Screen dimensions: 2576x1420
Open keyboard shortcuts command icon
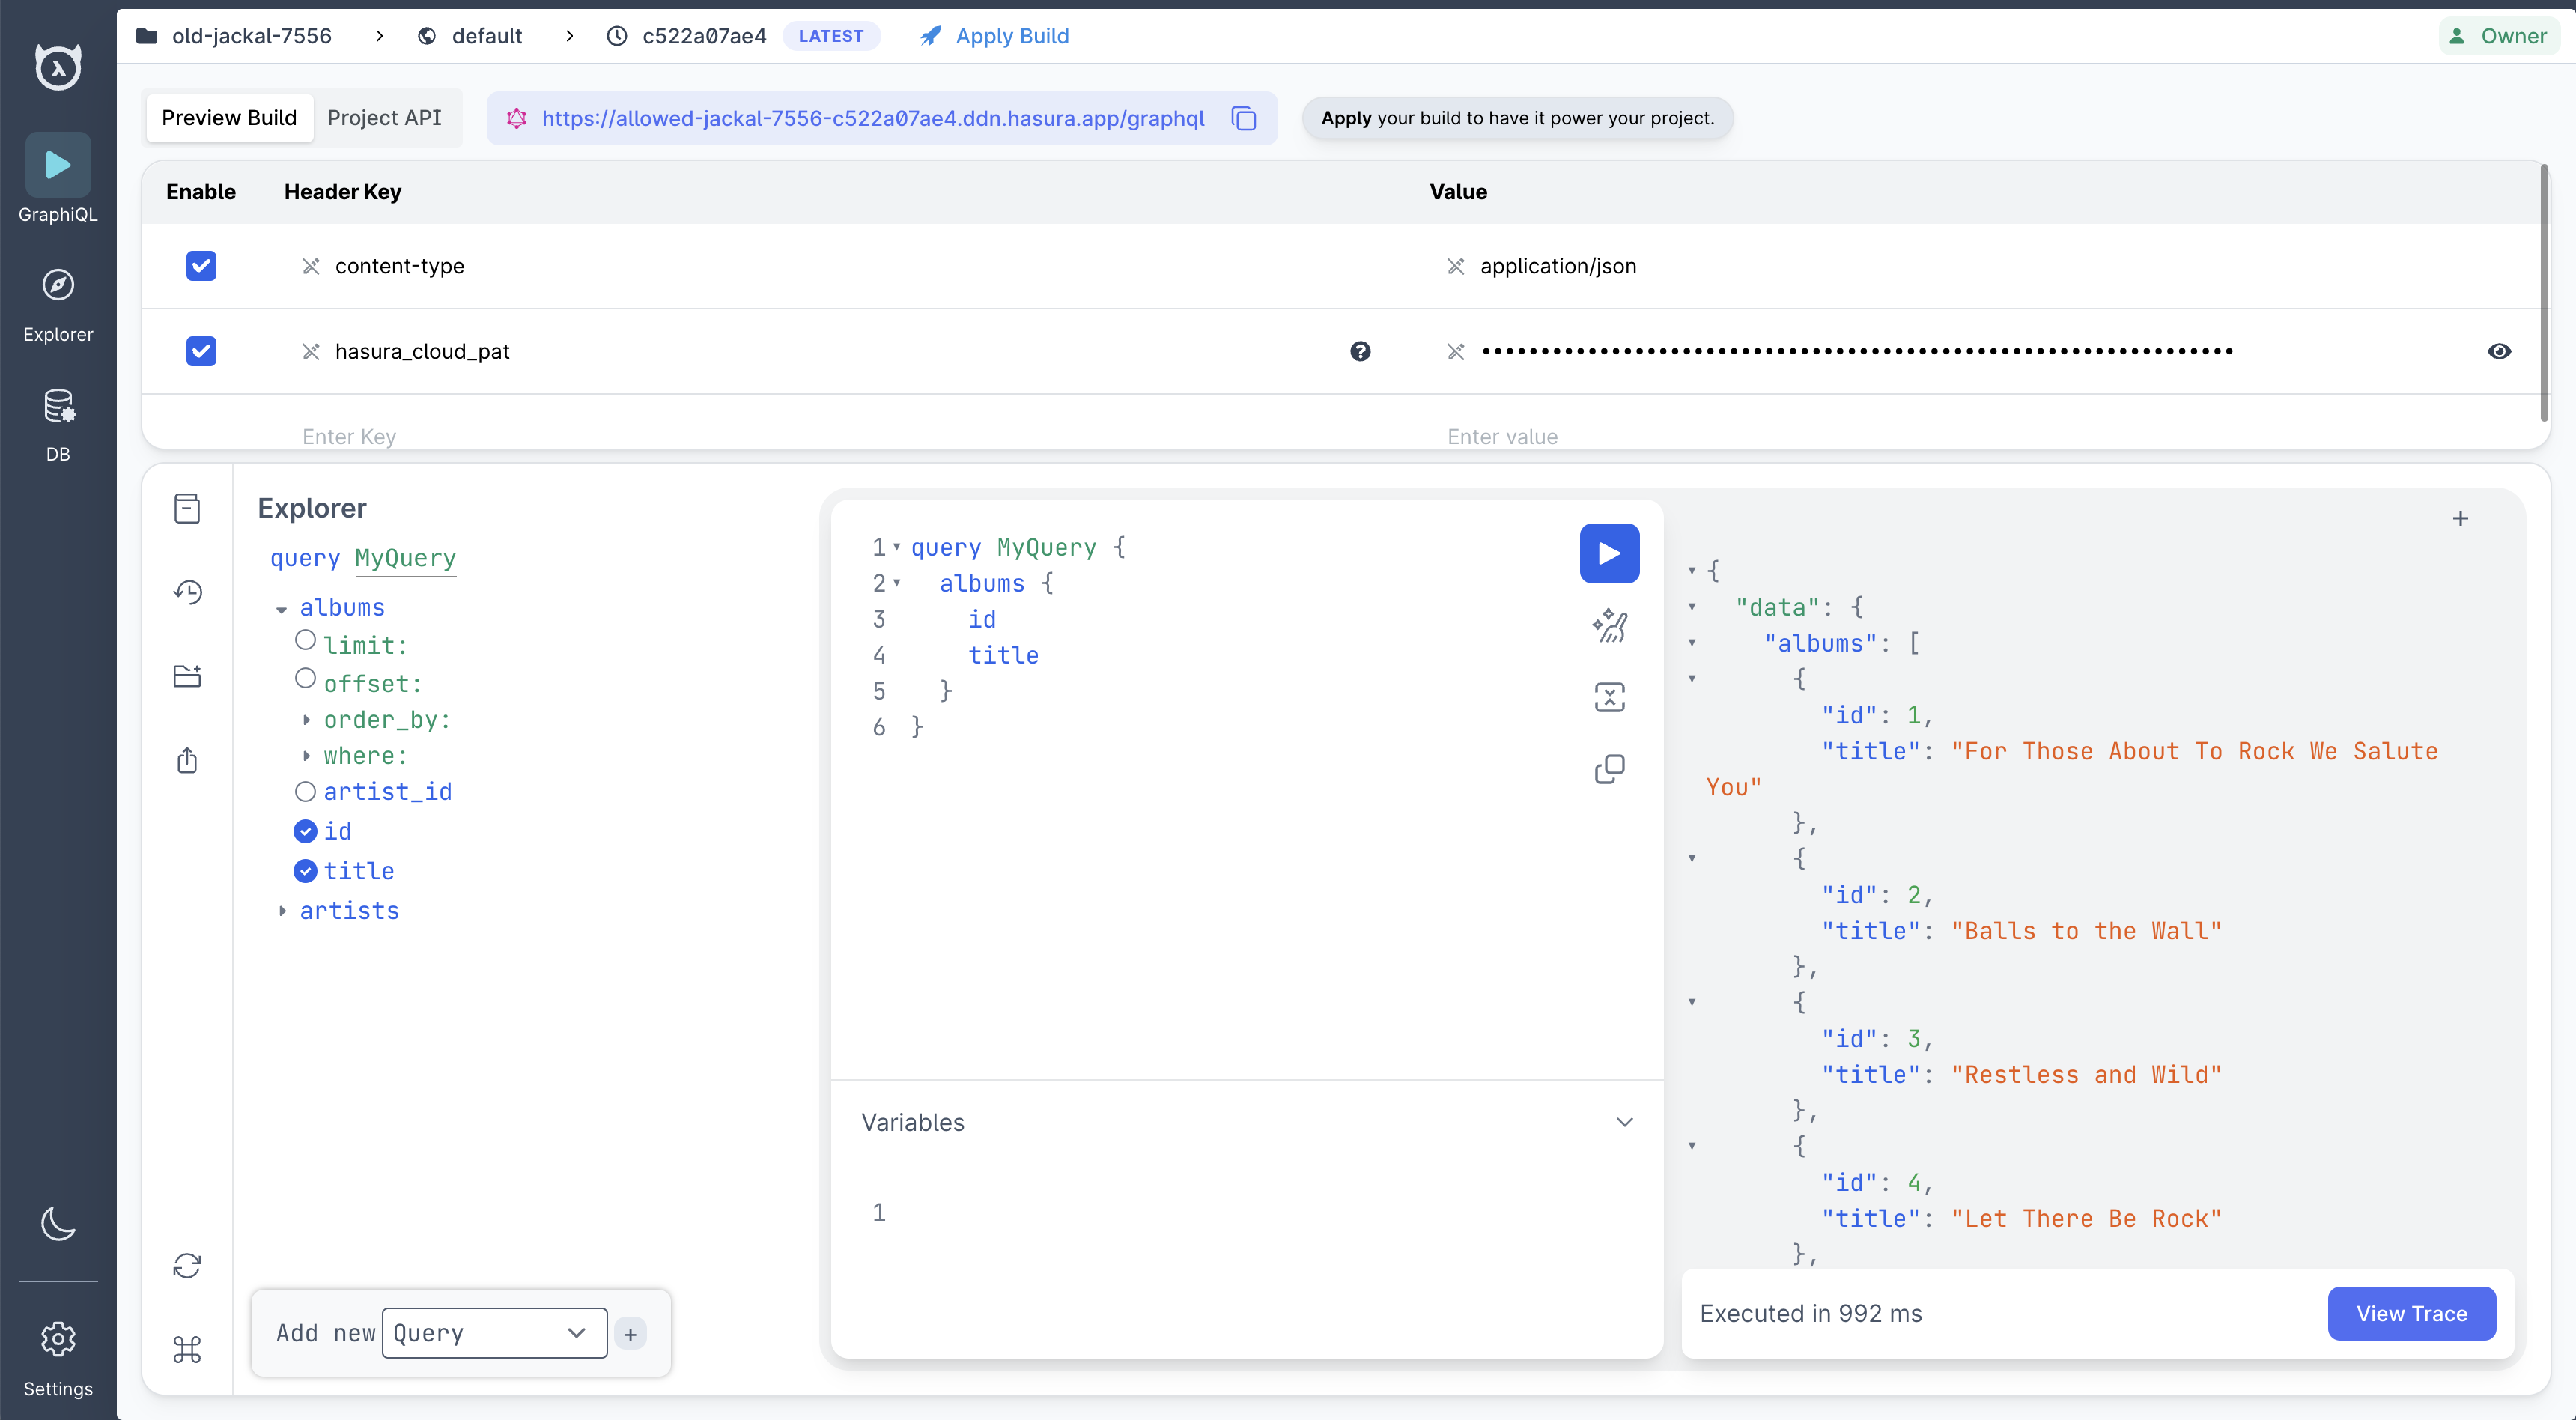(187, 1349)
